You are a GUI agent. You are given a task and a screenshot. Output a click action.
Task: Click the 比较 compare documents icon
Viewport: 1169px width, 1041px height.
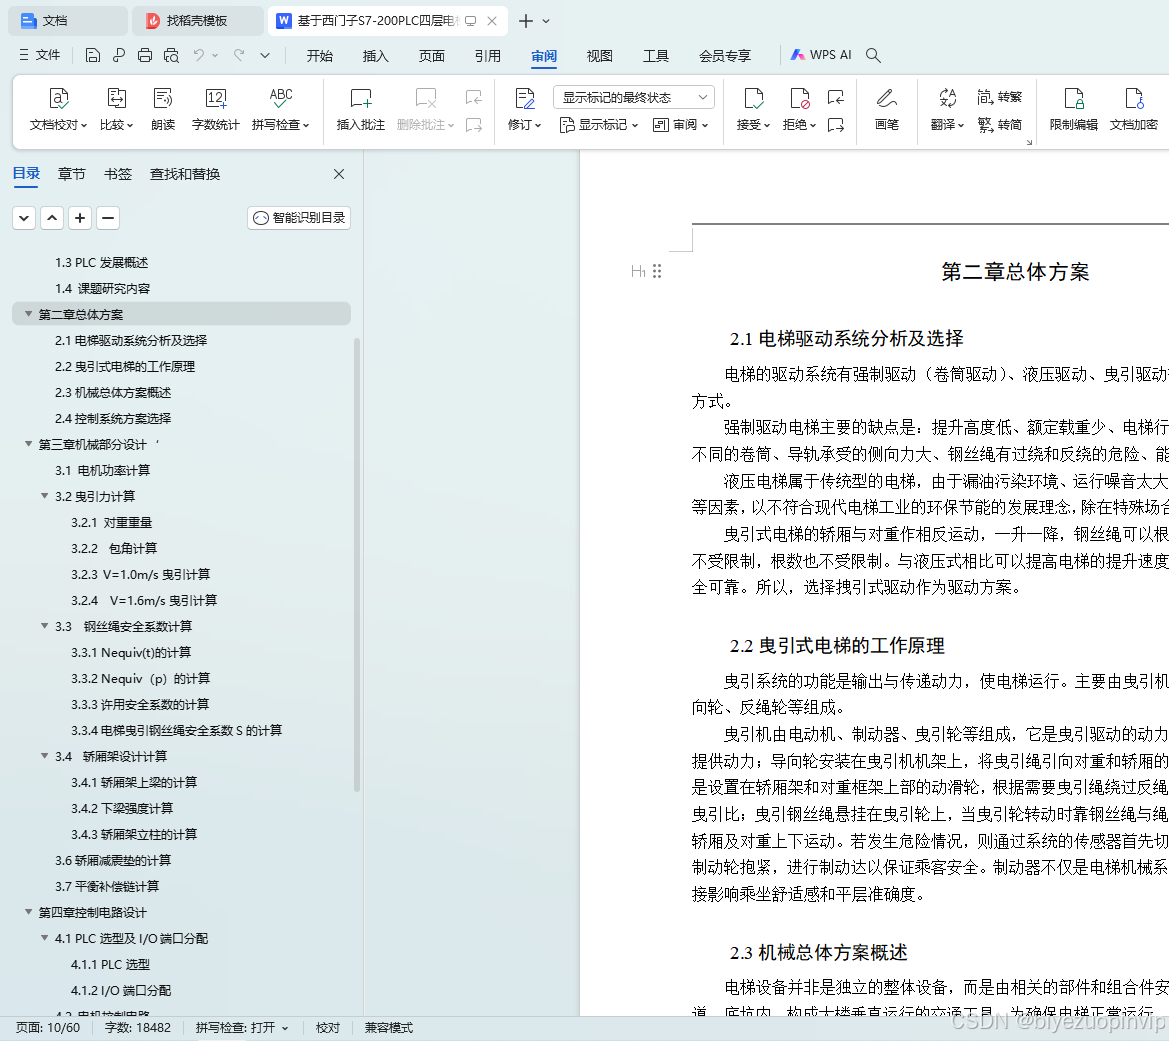point(117,98)
